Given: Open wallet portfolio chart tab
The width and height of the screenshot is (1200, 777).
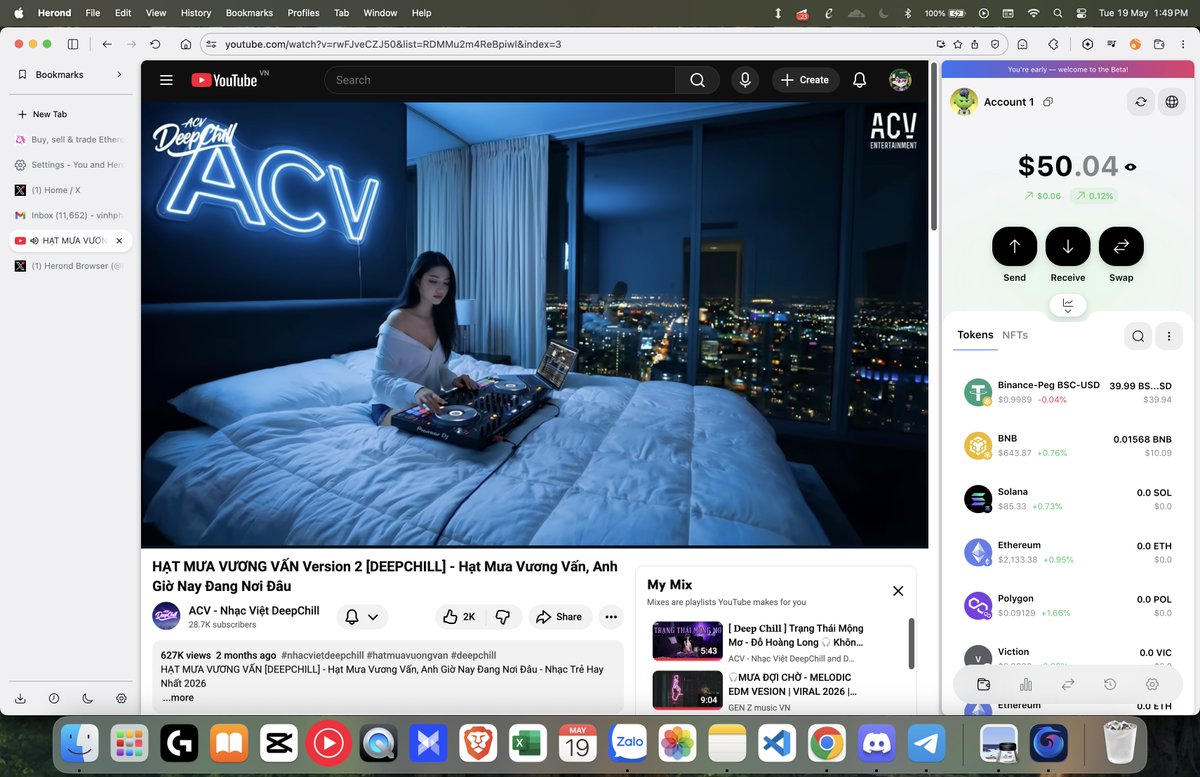Looking at the screenshot, I should 1026,684.
